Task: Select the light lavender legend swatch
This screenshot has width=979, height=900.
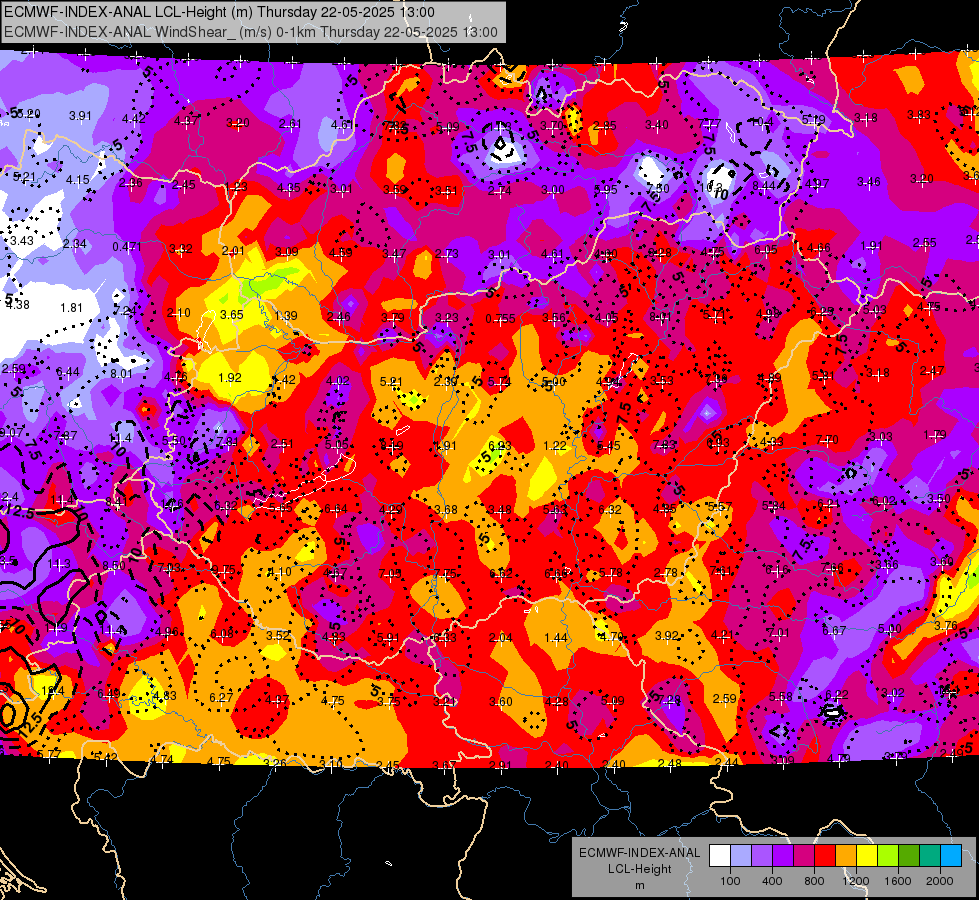Action: 741,856
